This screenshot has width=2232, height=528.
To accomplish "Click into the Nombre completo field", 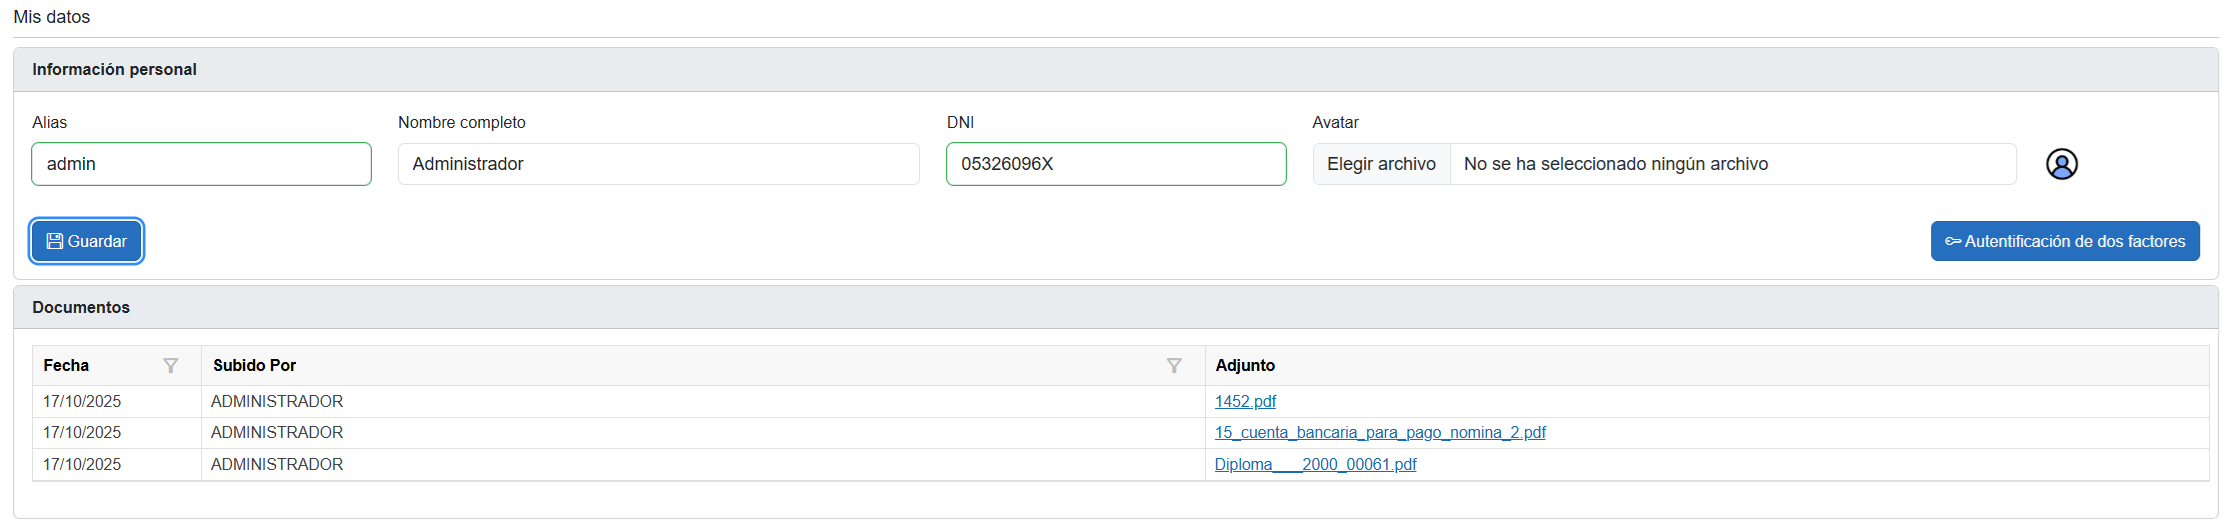I will (x=658, y=164).
